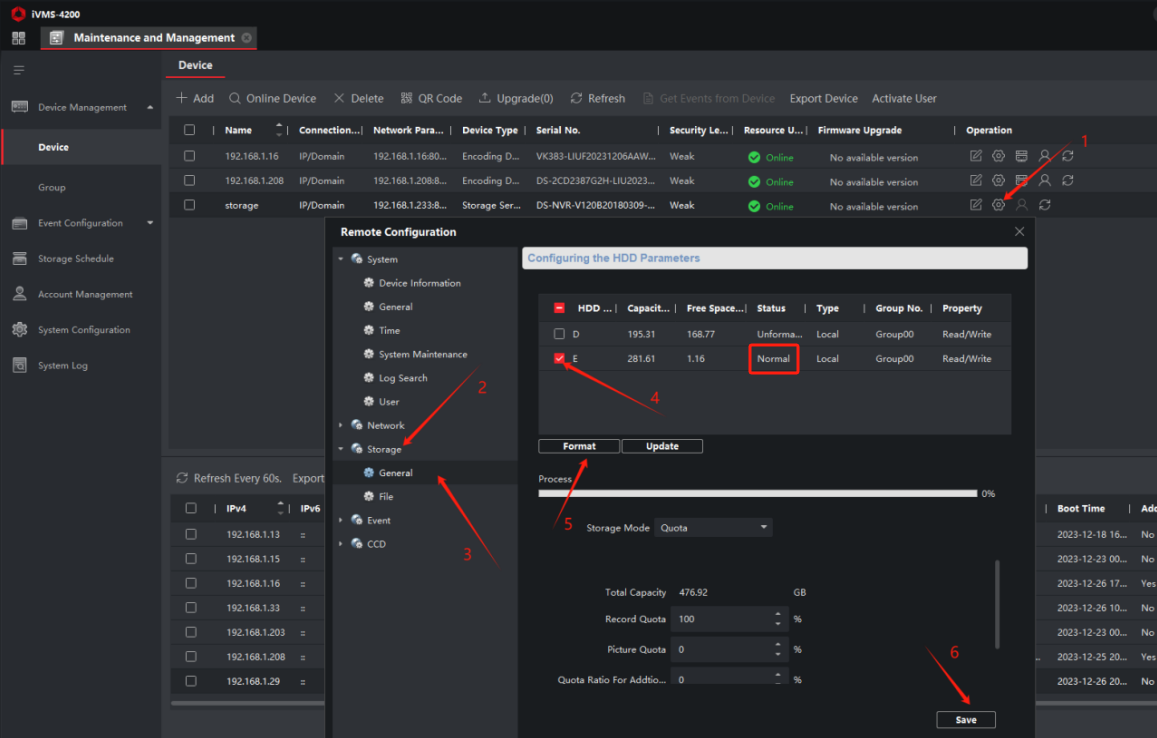
Task: Expand the Event Configuration sidebar section
Action: (150, 223)
